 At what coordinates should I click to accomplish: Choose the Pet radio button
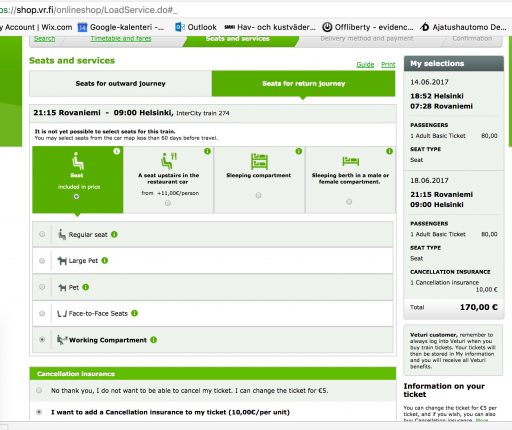pos(42,287)
